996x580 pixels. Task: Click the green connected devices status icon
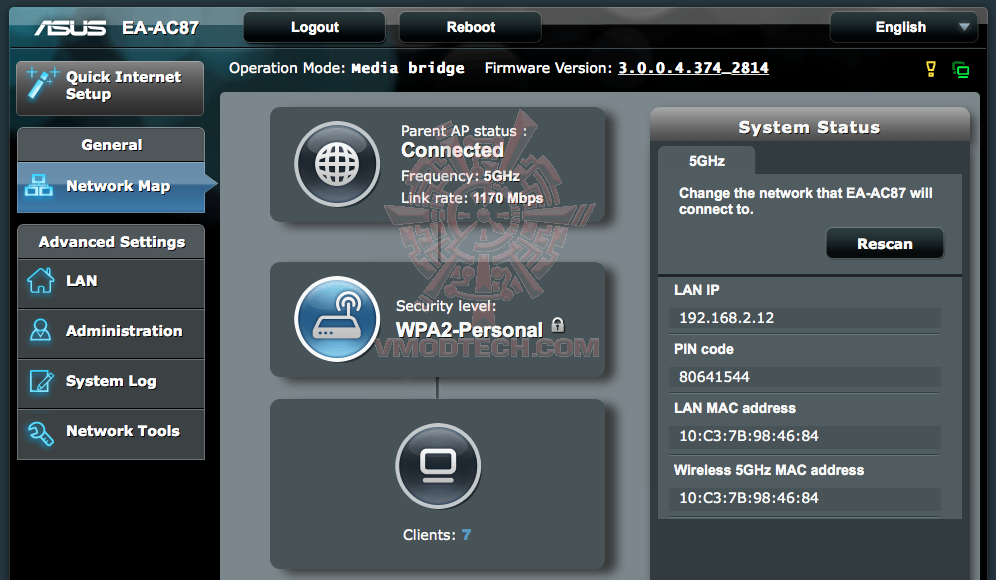tap(960, 69)
